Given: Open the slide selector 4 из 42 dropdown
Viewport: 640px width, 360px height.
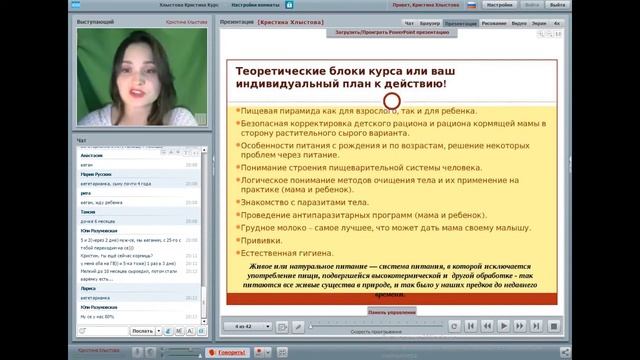Looking at the screenshot, I should pyautogui.click(x=247, y=326).
